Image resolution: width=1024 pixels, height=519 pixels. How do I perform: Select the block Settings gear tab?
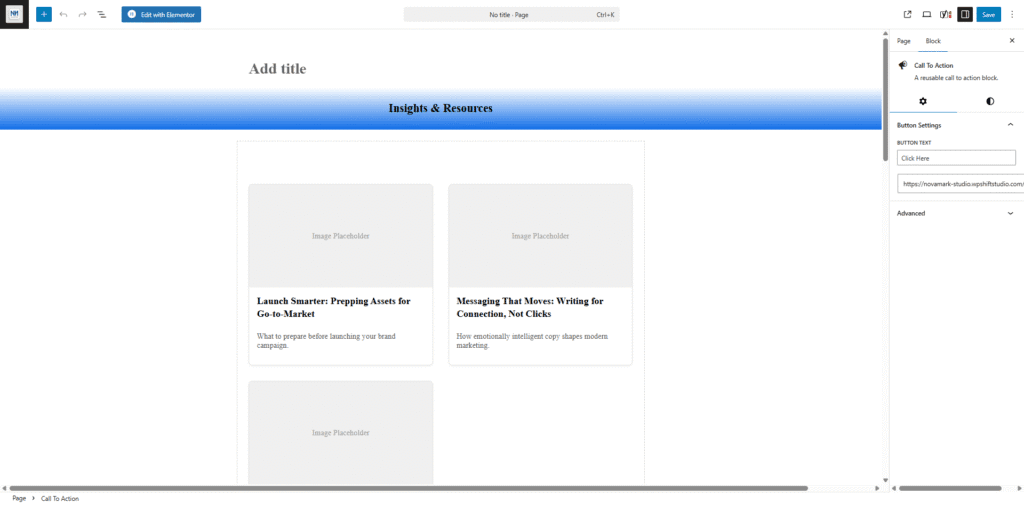pyautogui.click(x=923, y=101)
